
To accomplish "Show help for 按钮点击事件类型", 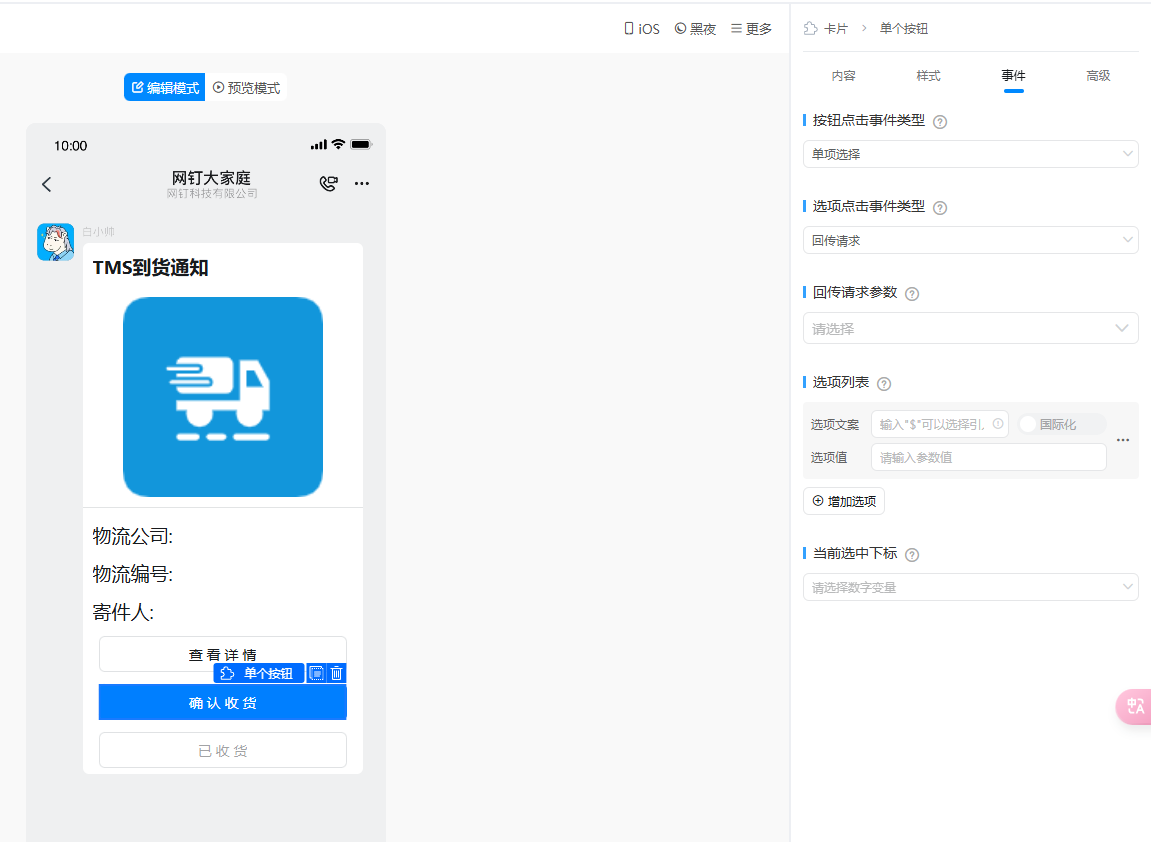I will click(940, 122).
